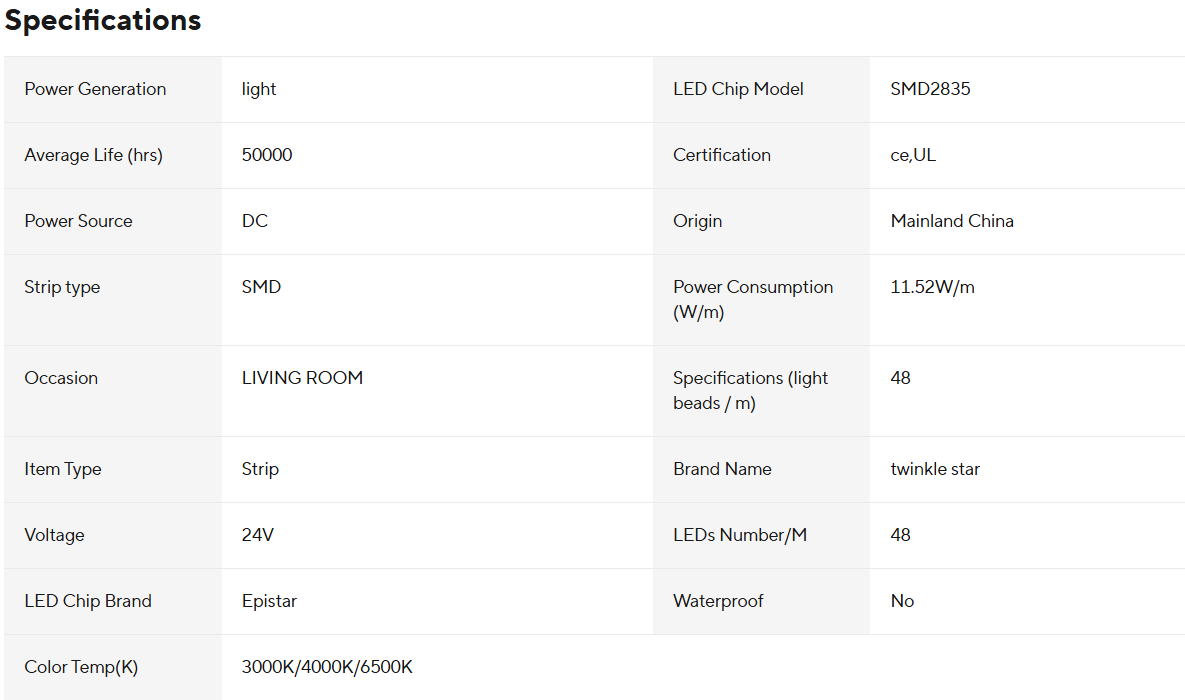Click the Power Source label
This screenshot has width=1185, height=700.
[78, 221]
